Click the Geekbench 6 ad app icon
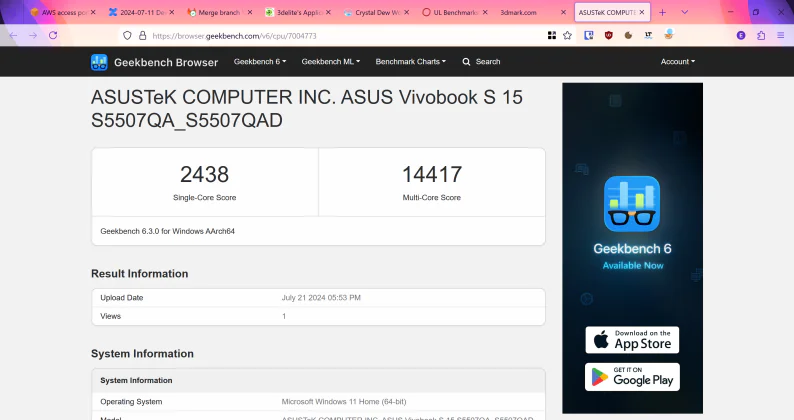 click(632, 204)
